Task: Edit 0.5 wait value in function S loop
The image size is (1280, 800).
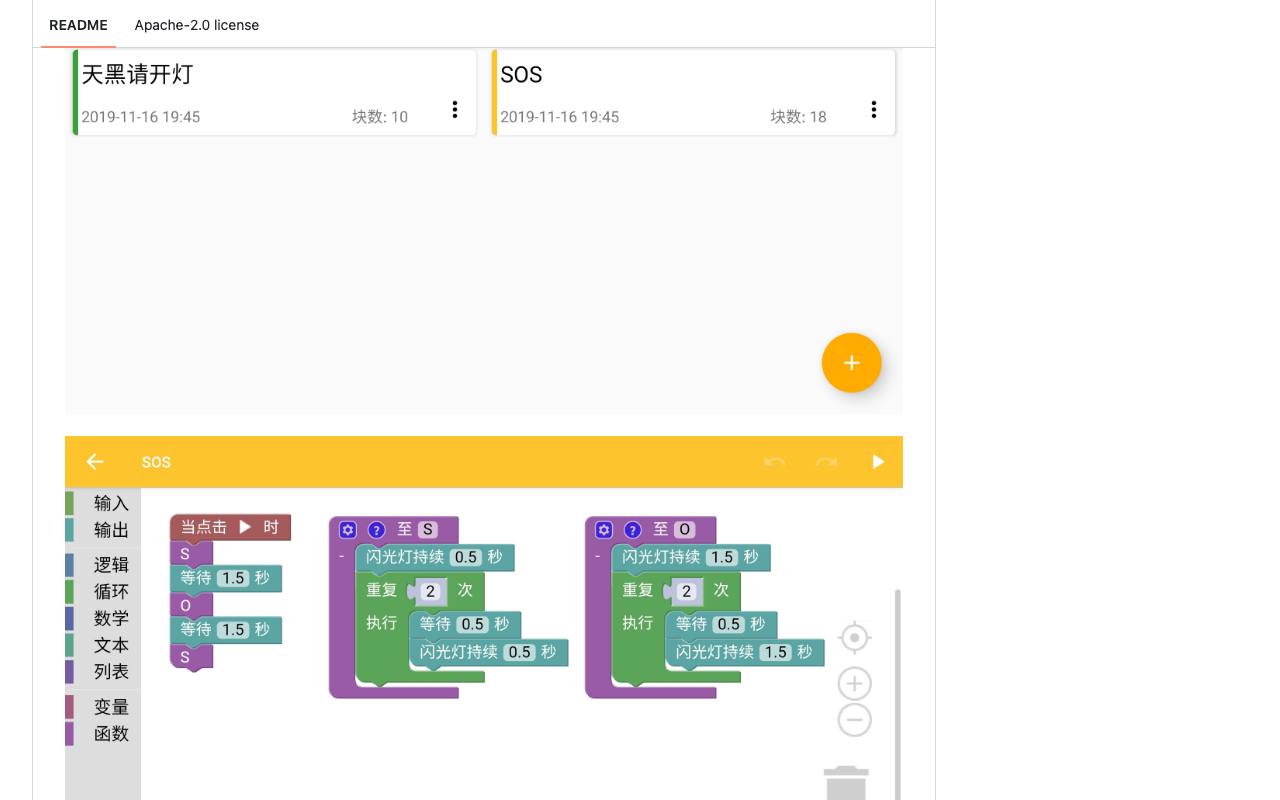Action: (472, 625)
